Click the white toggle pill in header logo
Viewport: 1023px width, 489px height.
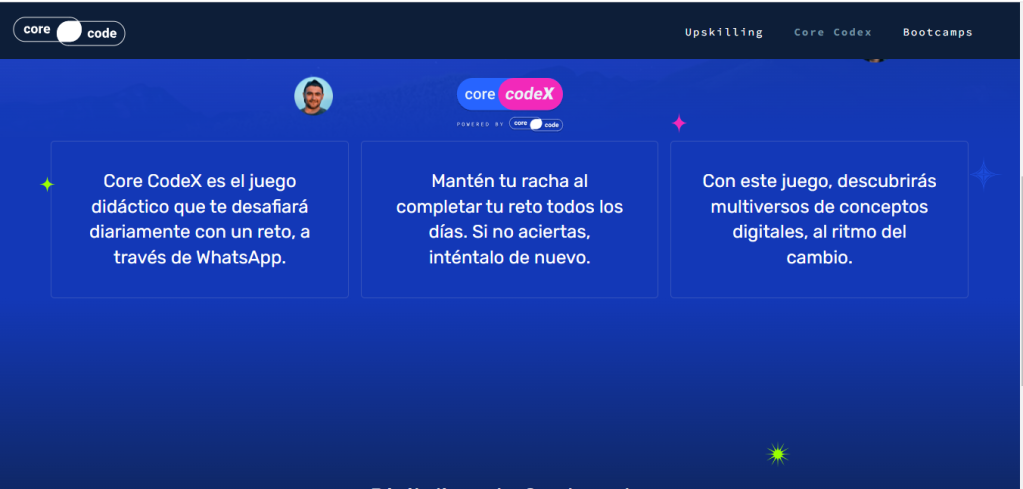coord(69,32)
